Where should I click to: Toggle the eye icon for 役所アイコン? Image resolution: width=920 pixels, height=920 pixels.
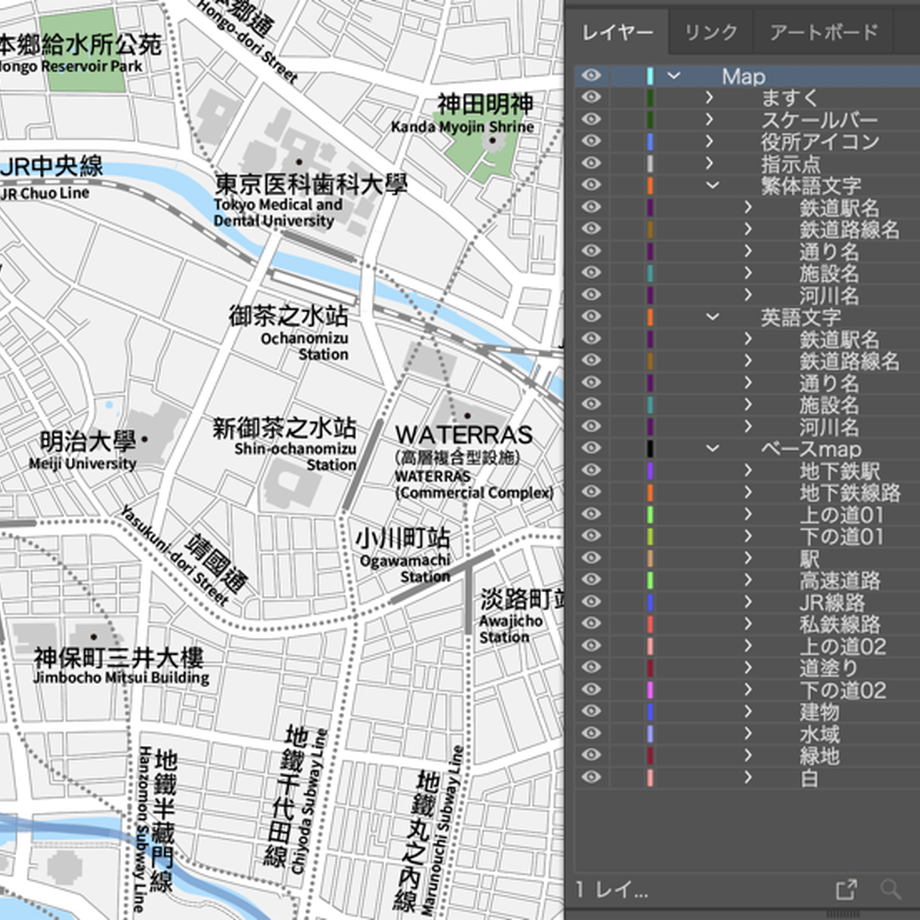click(x=591, y=141)
